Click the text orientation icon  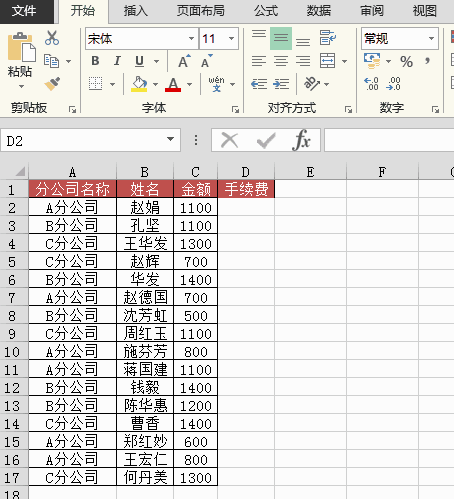[x=312, y=84]
